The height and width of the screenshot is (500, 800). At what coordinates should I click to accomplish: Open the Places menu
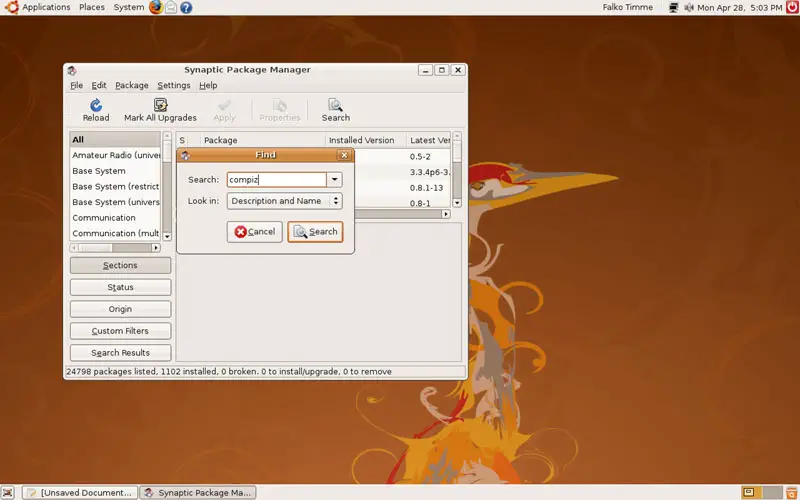[92, 7]
